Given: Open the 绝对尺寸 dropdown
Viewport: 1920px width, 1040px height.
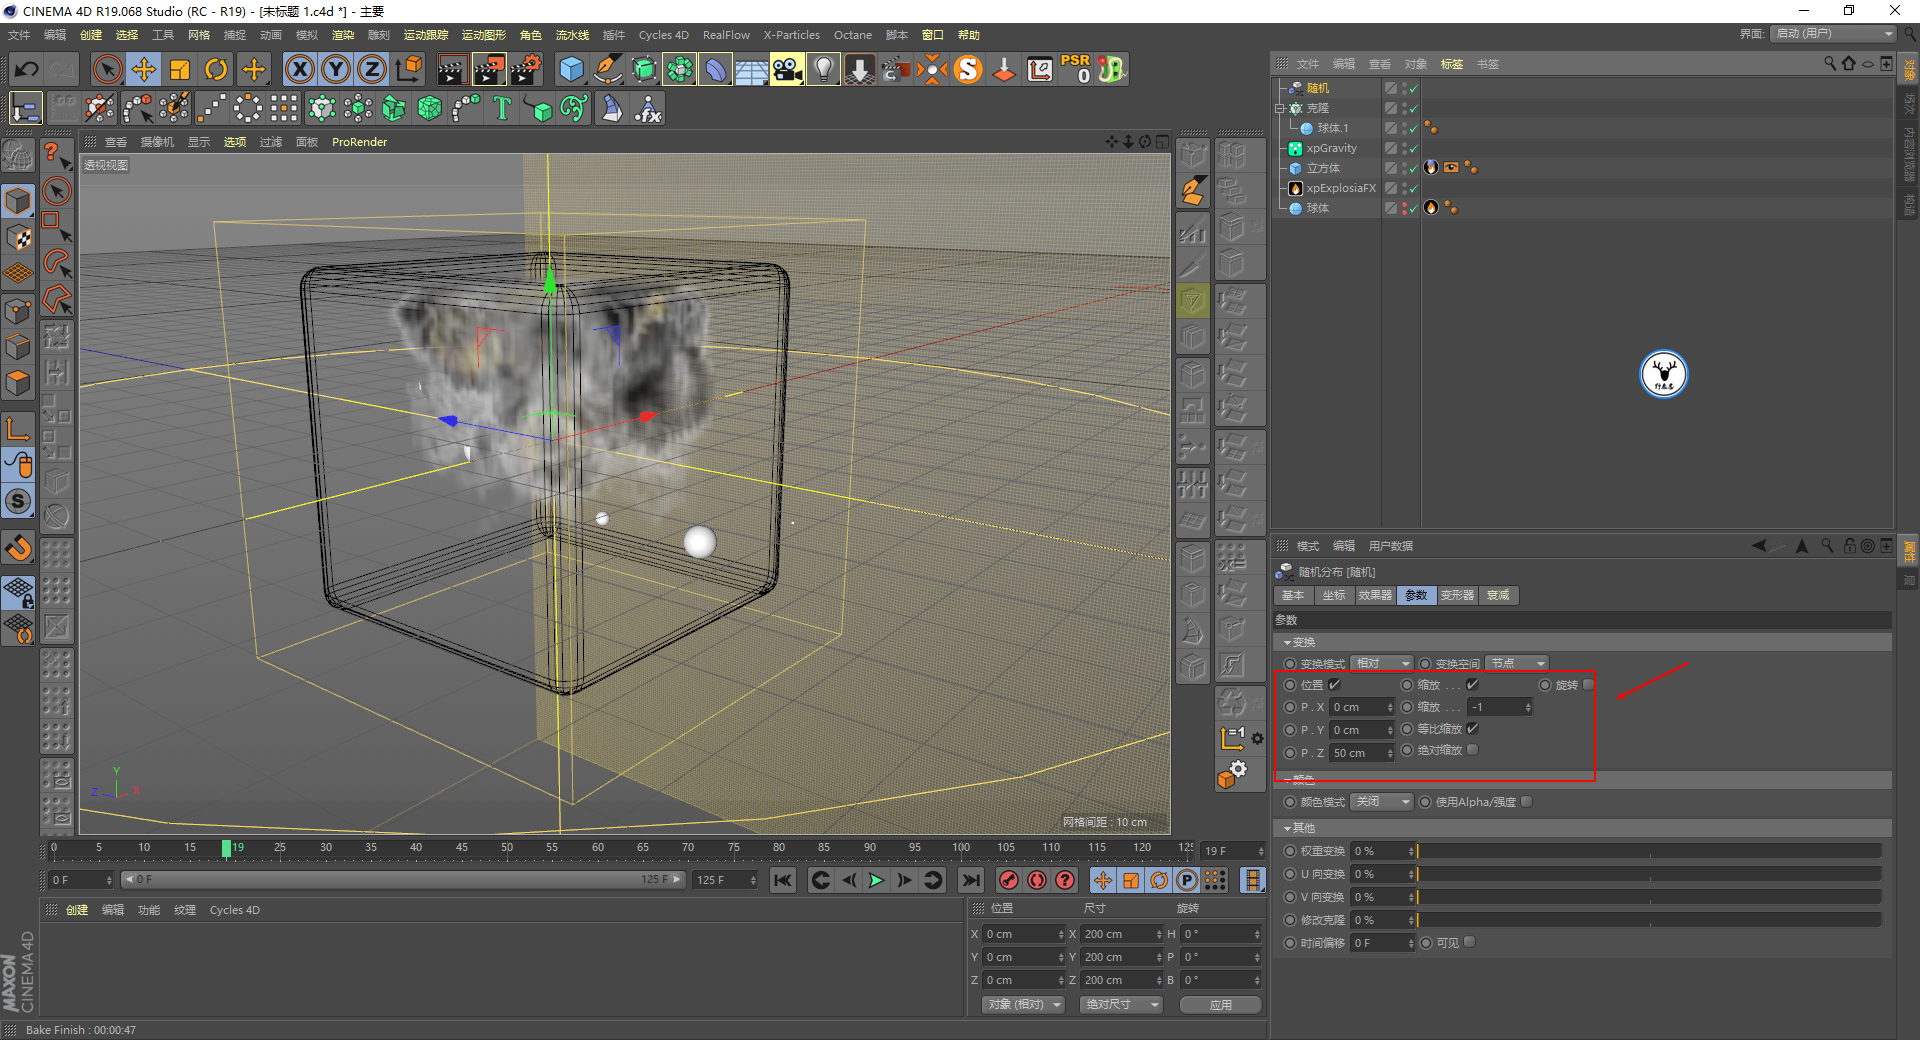Looking at the screenshot, I should [x=1121, y=1004].
